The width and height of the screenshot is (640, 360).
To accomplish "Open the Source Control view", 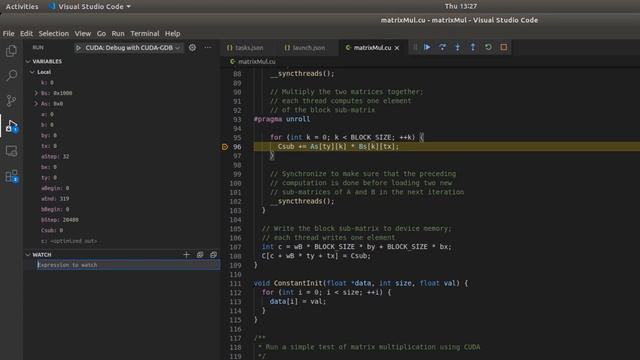I will coord(11,101).
